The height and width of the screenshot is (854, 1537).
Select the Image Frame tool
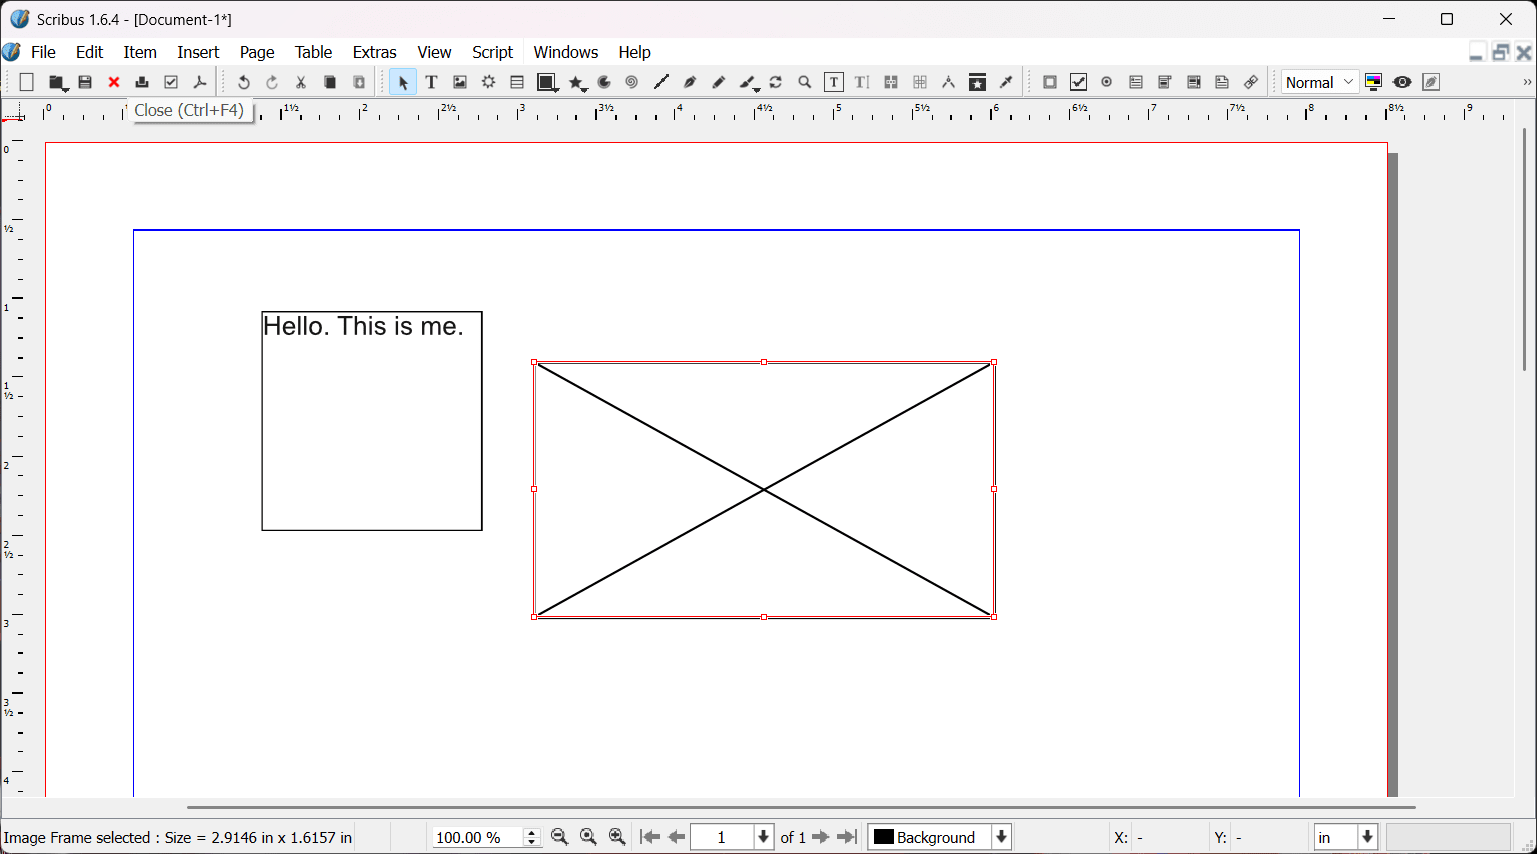(x=460, y=83)
